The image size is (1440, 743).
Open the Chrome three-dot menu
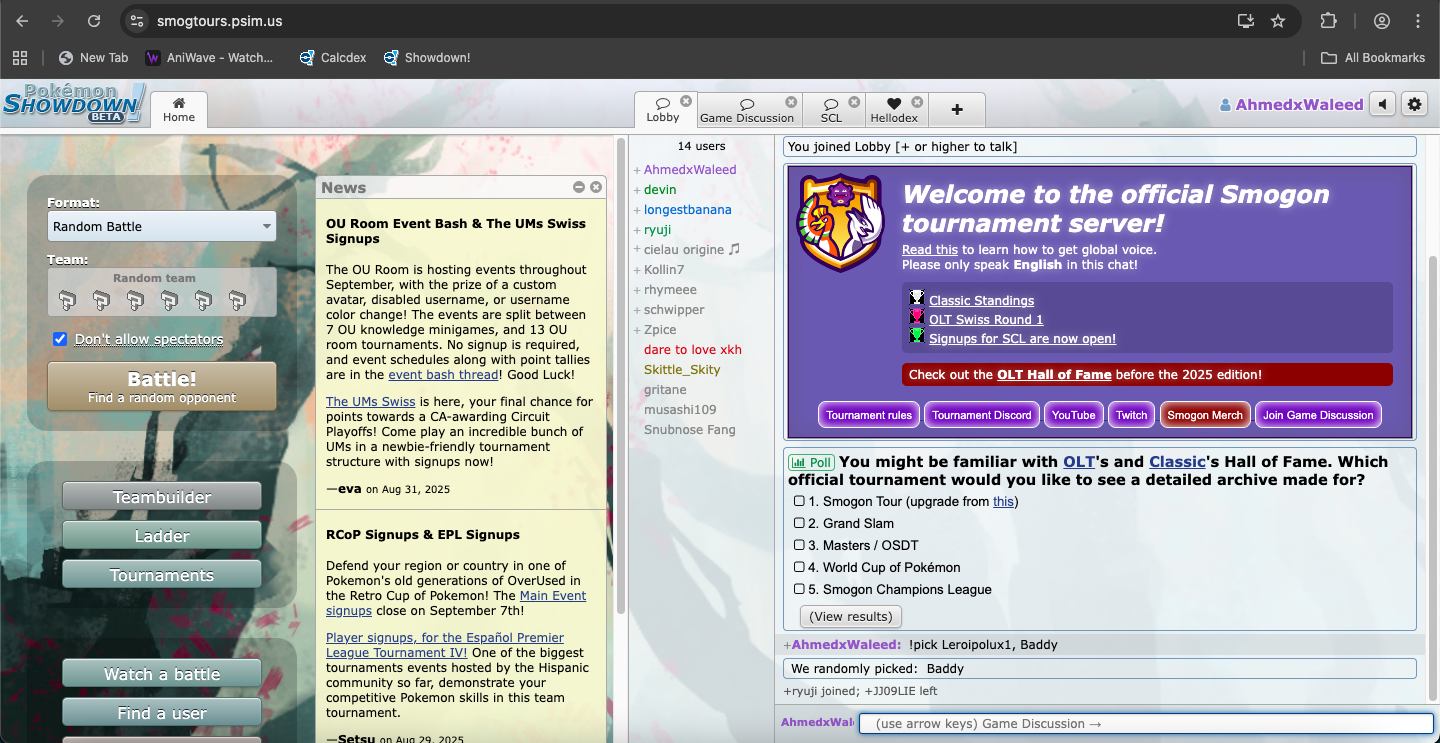[1418, 21]
